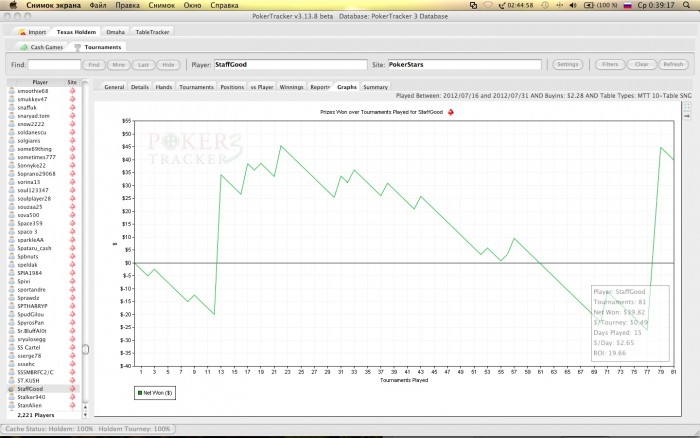Click the Clear filters button
Viewport: 700px width, 438px height.
click(x=642, y=64)
